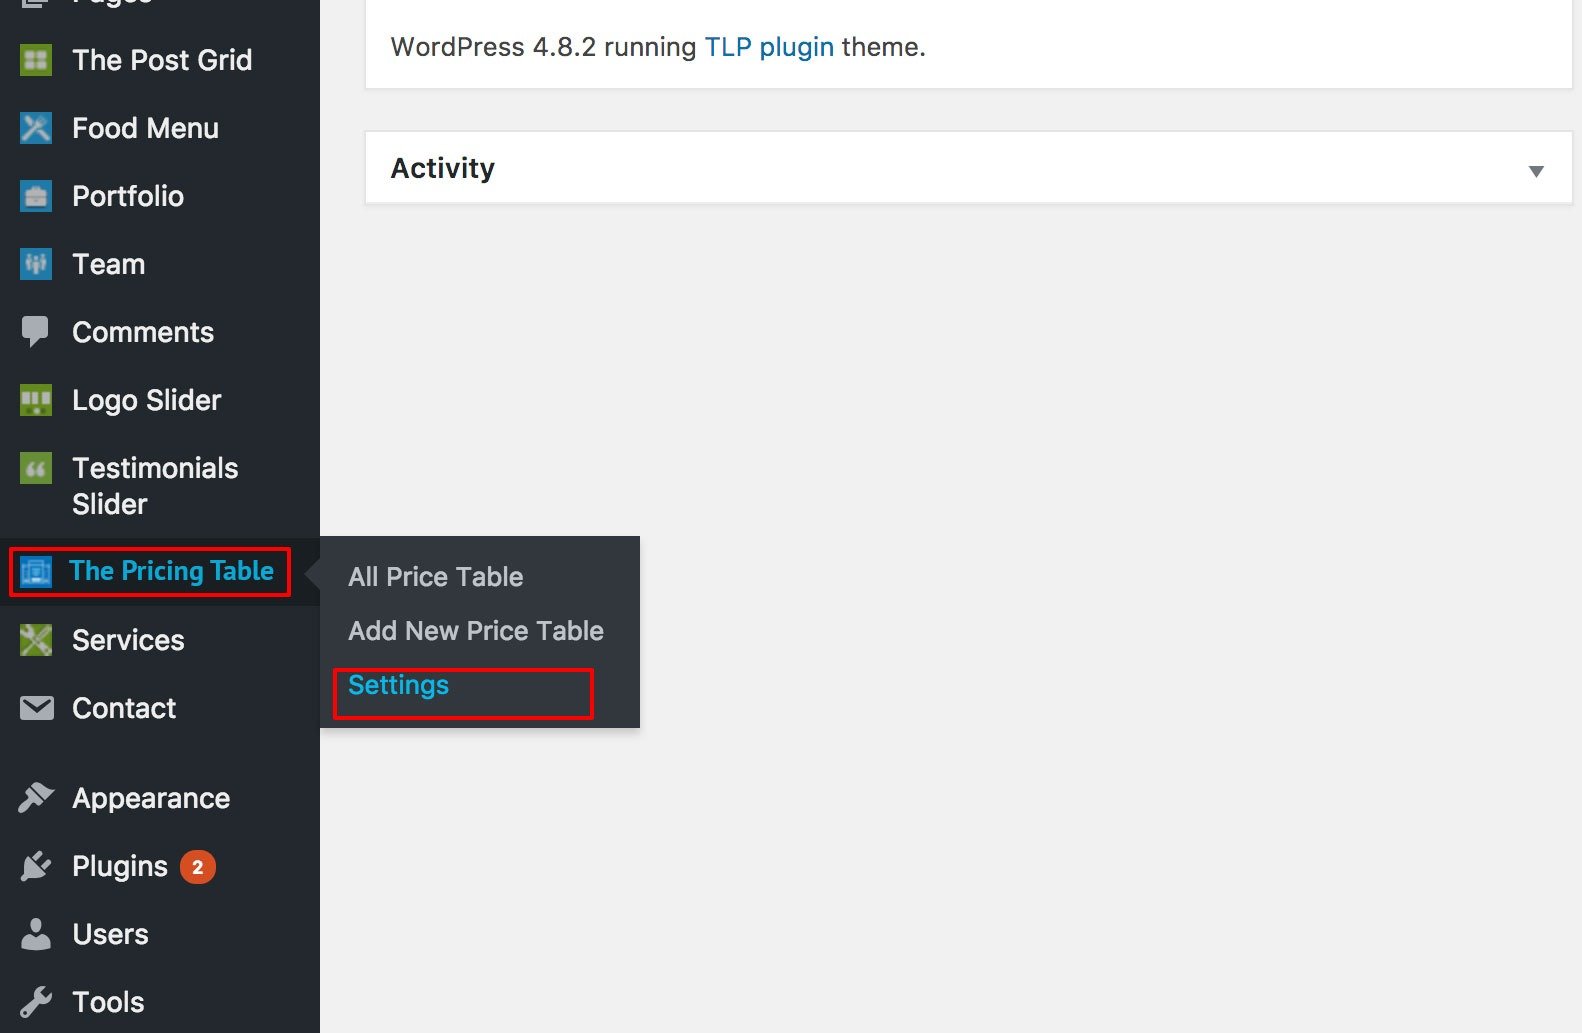
Task: Open the Contact envelope icon
Action: pos(37,708)
